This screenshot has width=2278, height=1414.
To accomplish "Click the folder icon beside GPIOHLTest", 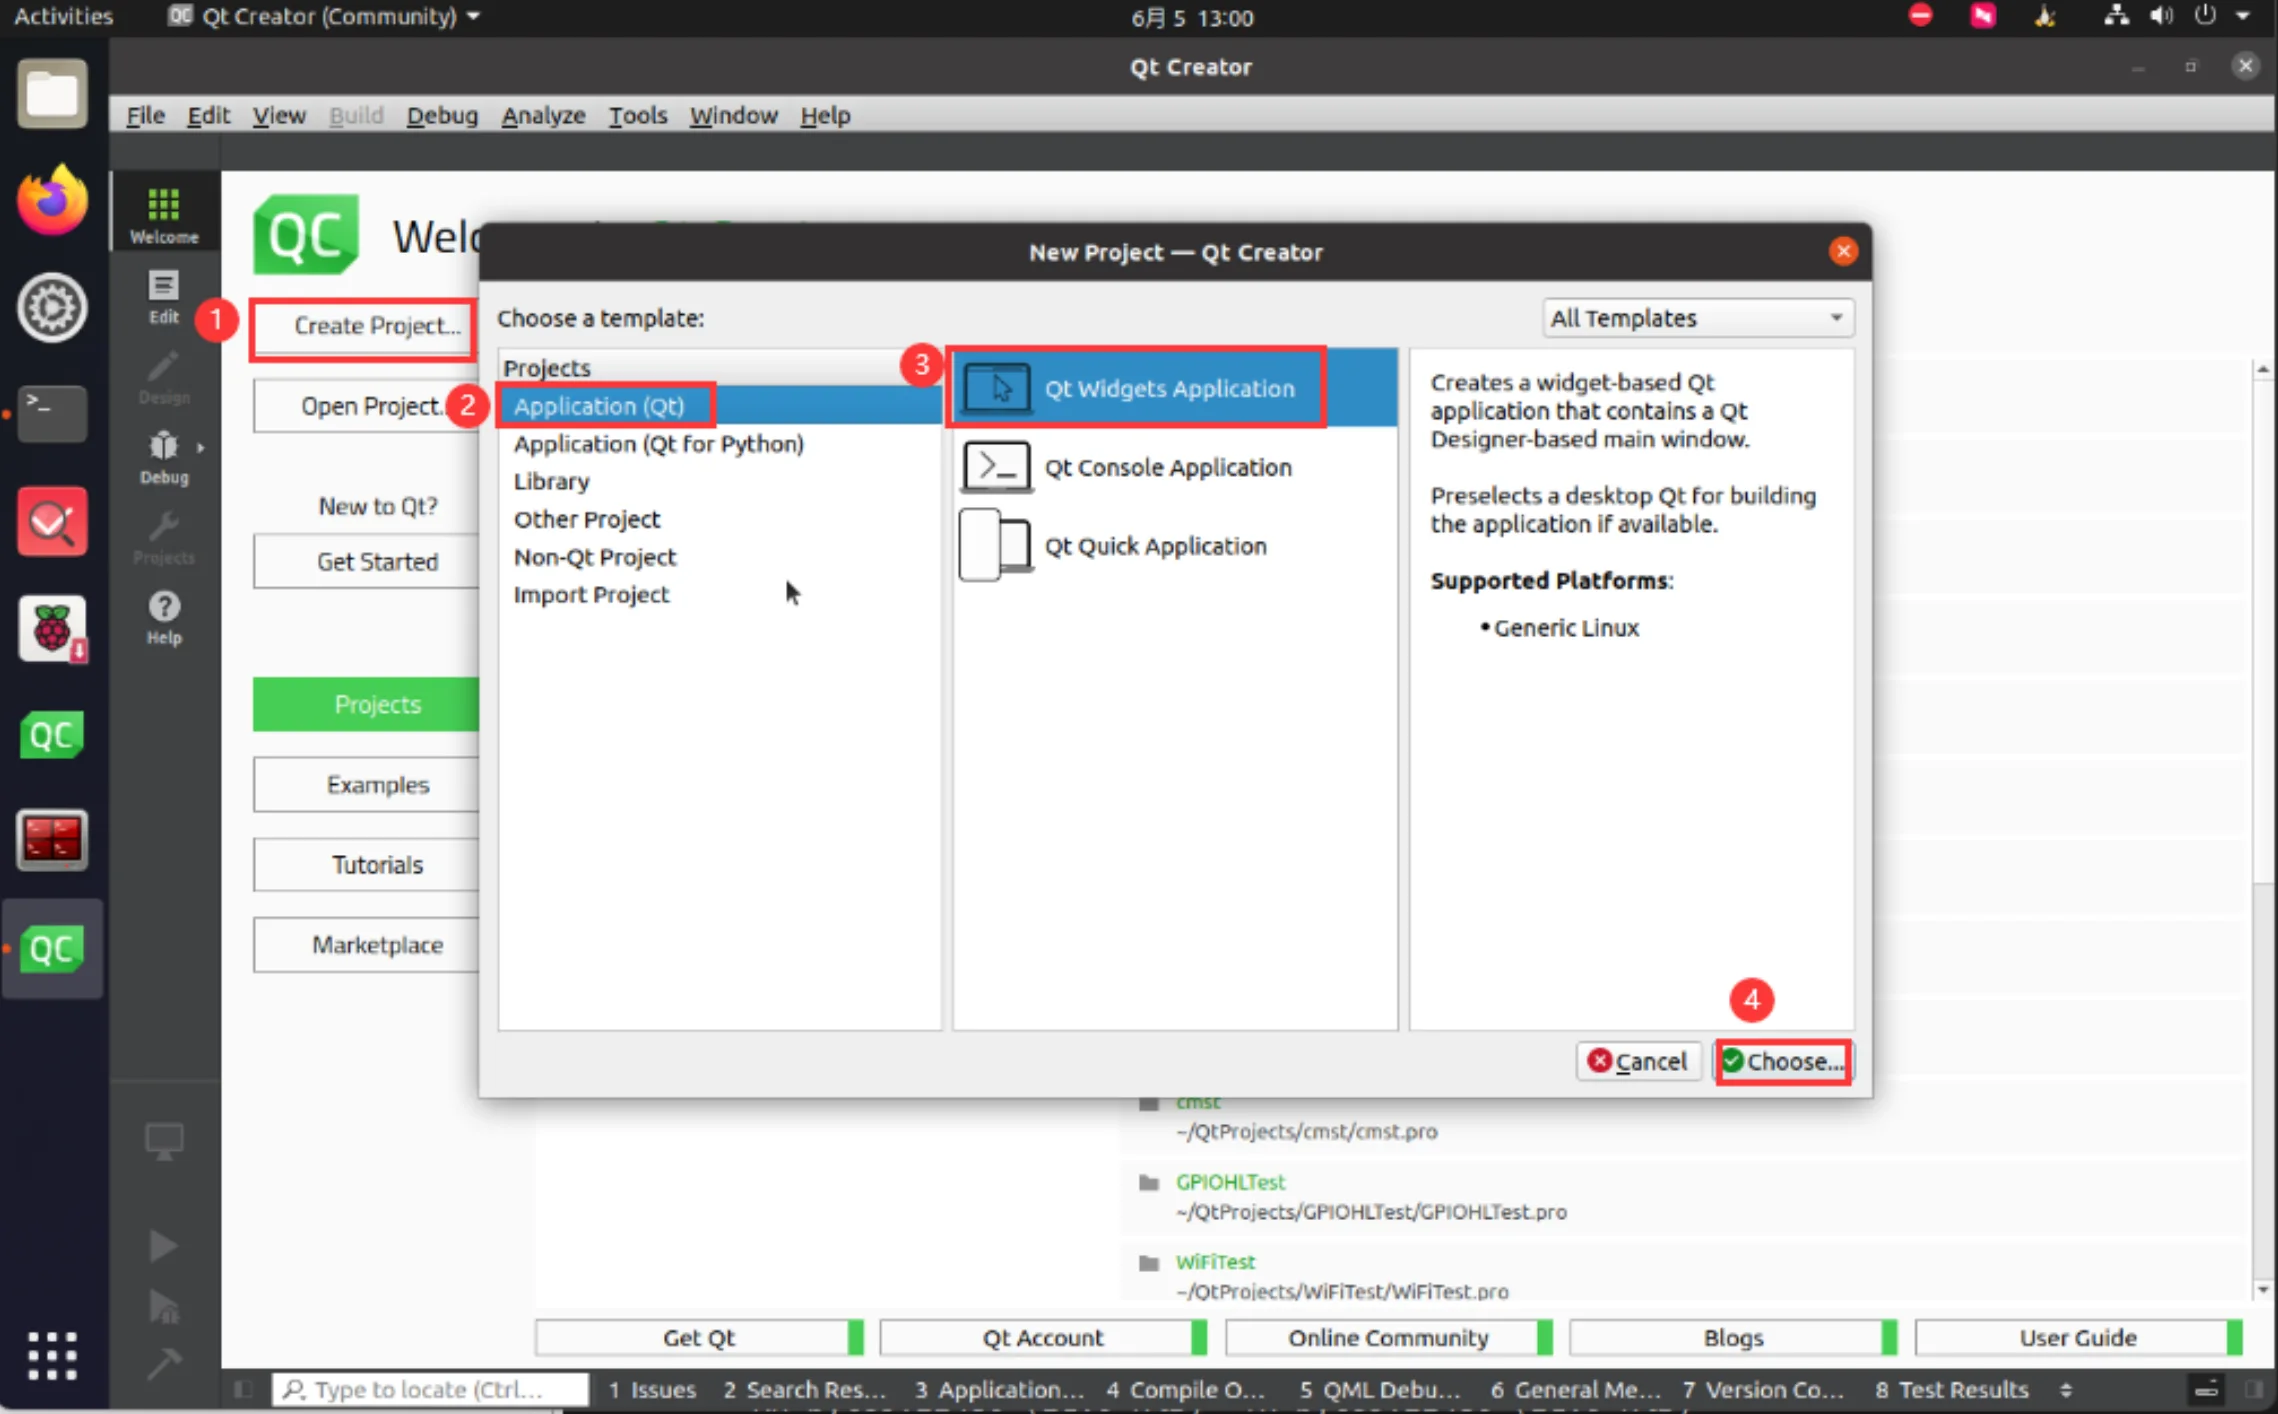I will [1149, 1183].
